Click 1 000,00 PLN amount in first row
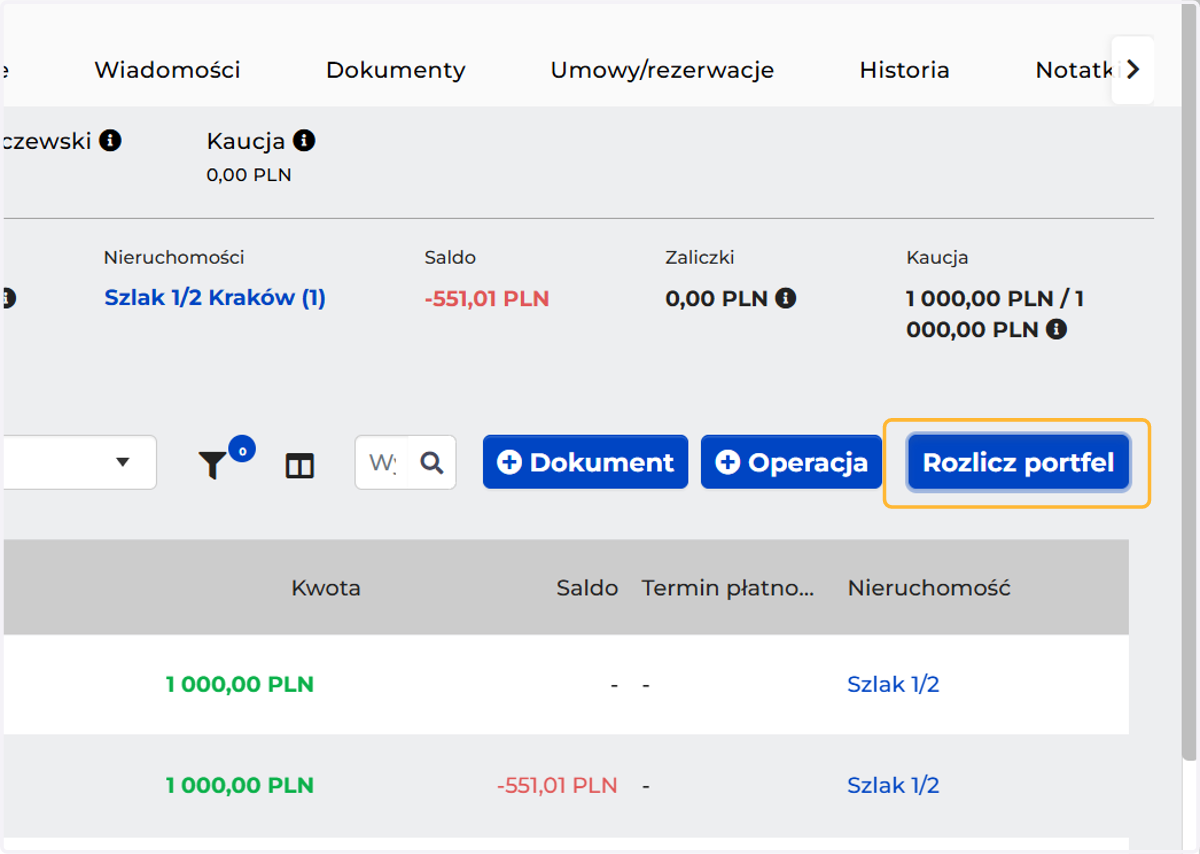 pyautogui.click(x=240, y=685)
